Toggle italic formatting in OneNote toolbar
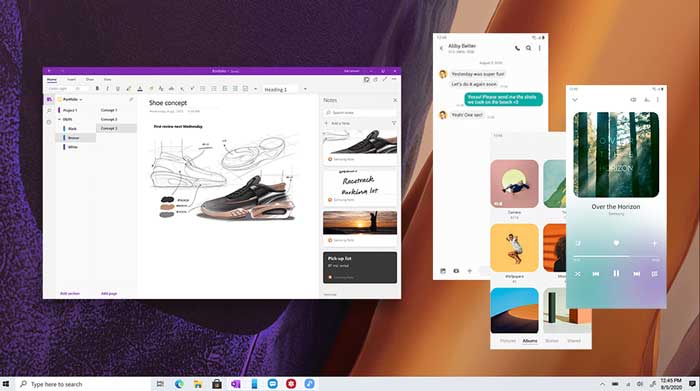 click(x=108, y=89)
